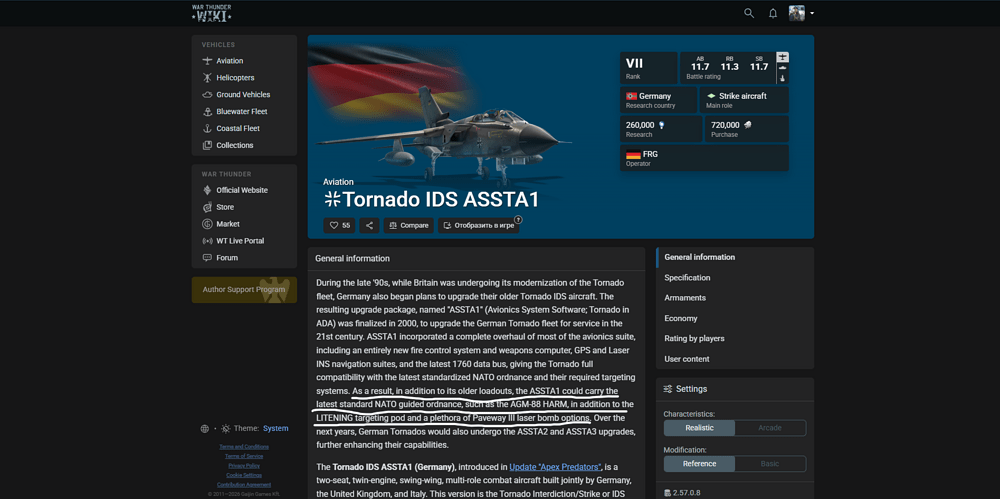Select the aircraft battle rating mode icon

pyautogui.click(x=783, y=57)
